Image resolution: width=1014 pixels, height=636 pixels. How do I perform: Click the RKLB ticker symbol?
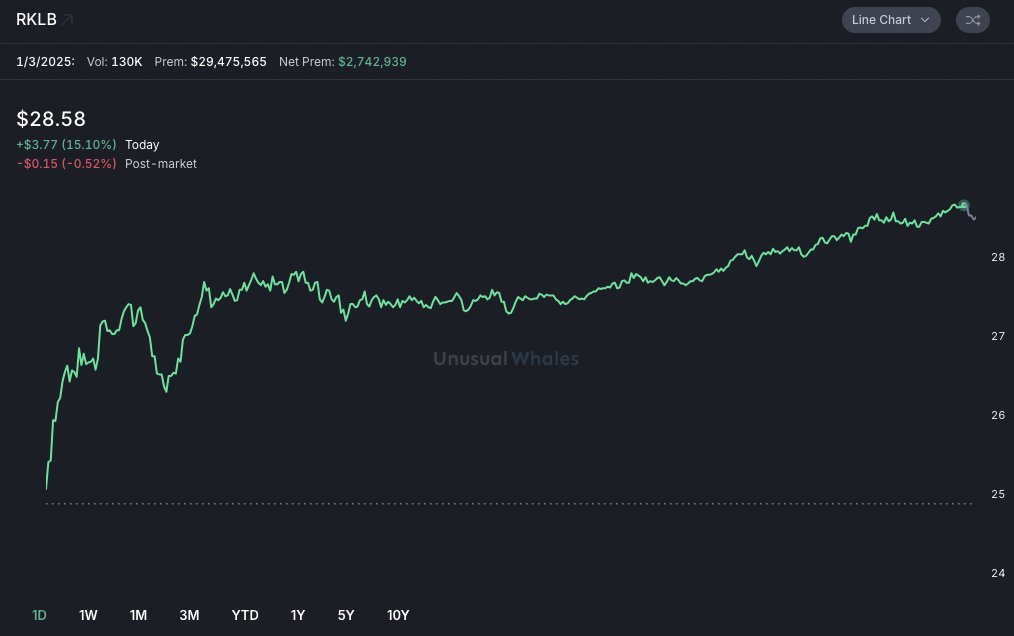(36, 20)
